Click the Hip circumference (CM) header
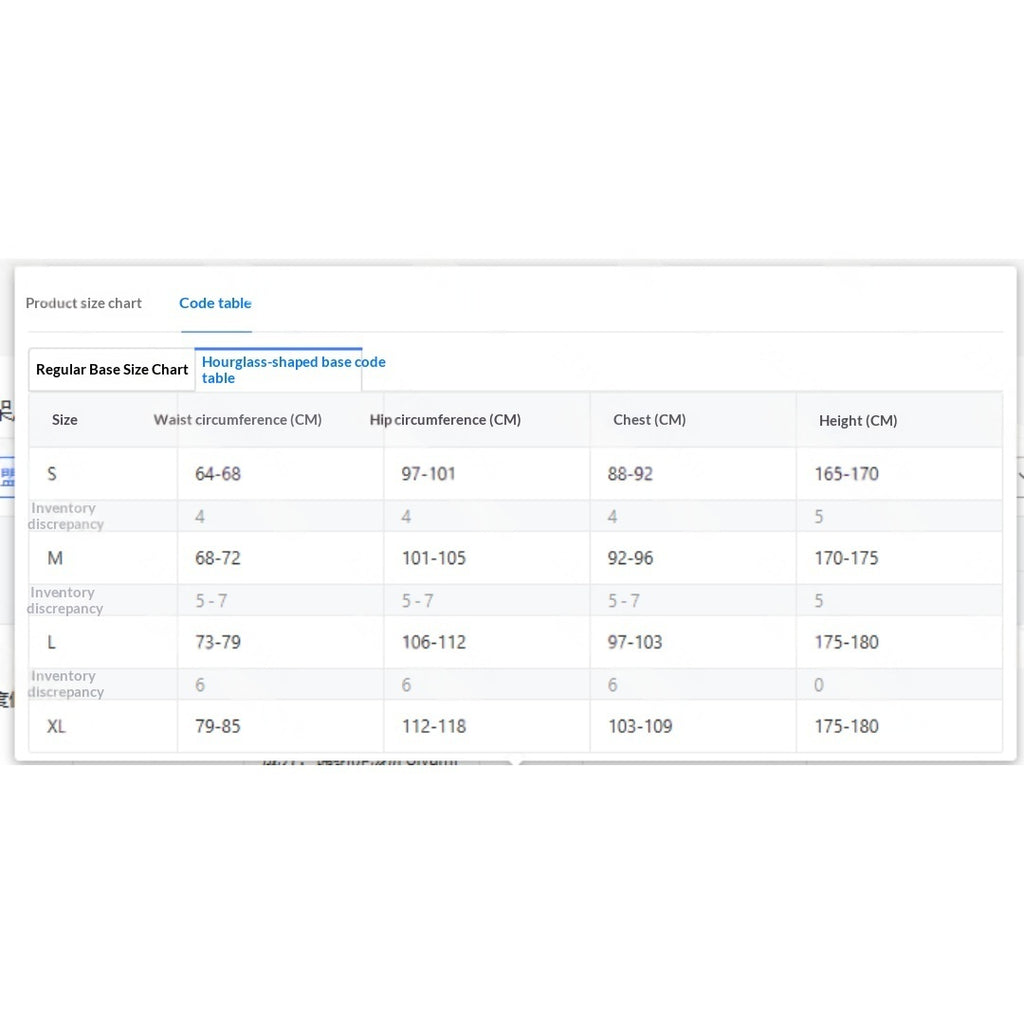The height and width of the screenshot is (1024, 1024). coord(445,420)
